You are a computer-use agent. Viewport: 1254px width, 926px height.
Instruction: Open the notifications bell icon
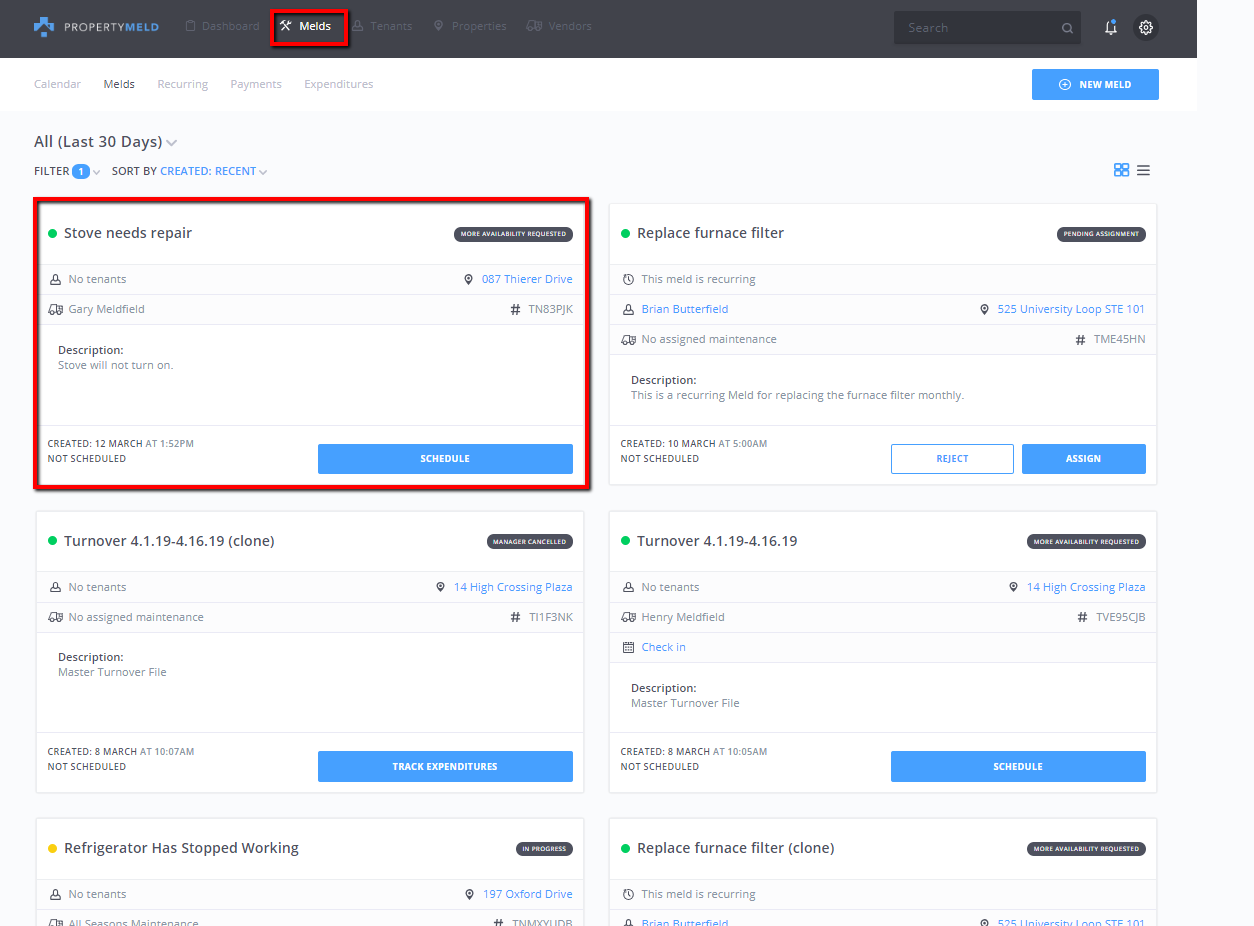(1110, 28)
